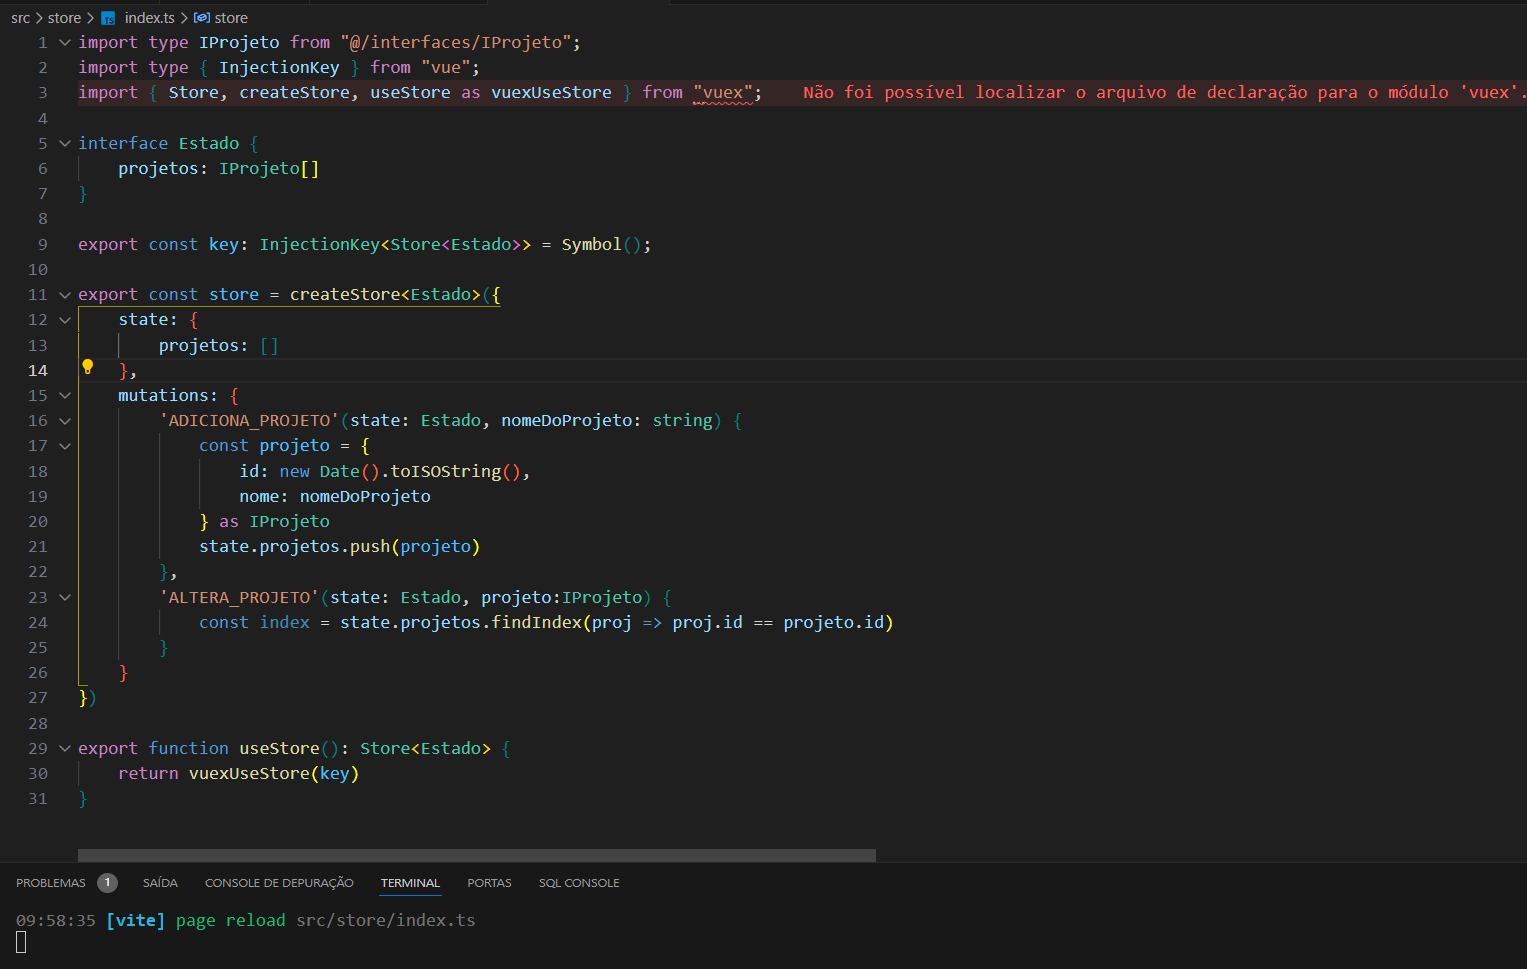Switch to the SAÍDA tab

[x=160, y=883]
